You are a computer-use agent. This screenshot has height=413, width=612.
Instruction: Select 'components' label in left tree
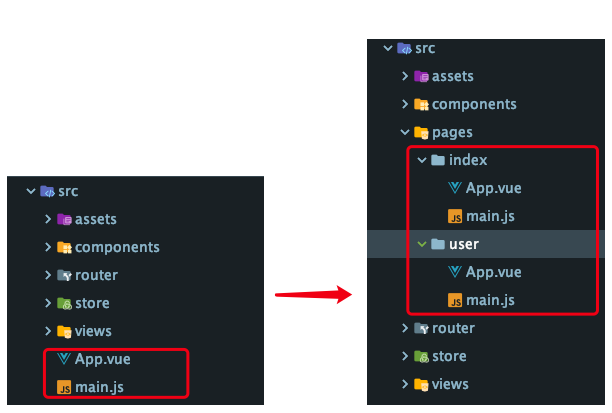click(x=117, y=247)
